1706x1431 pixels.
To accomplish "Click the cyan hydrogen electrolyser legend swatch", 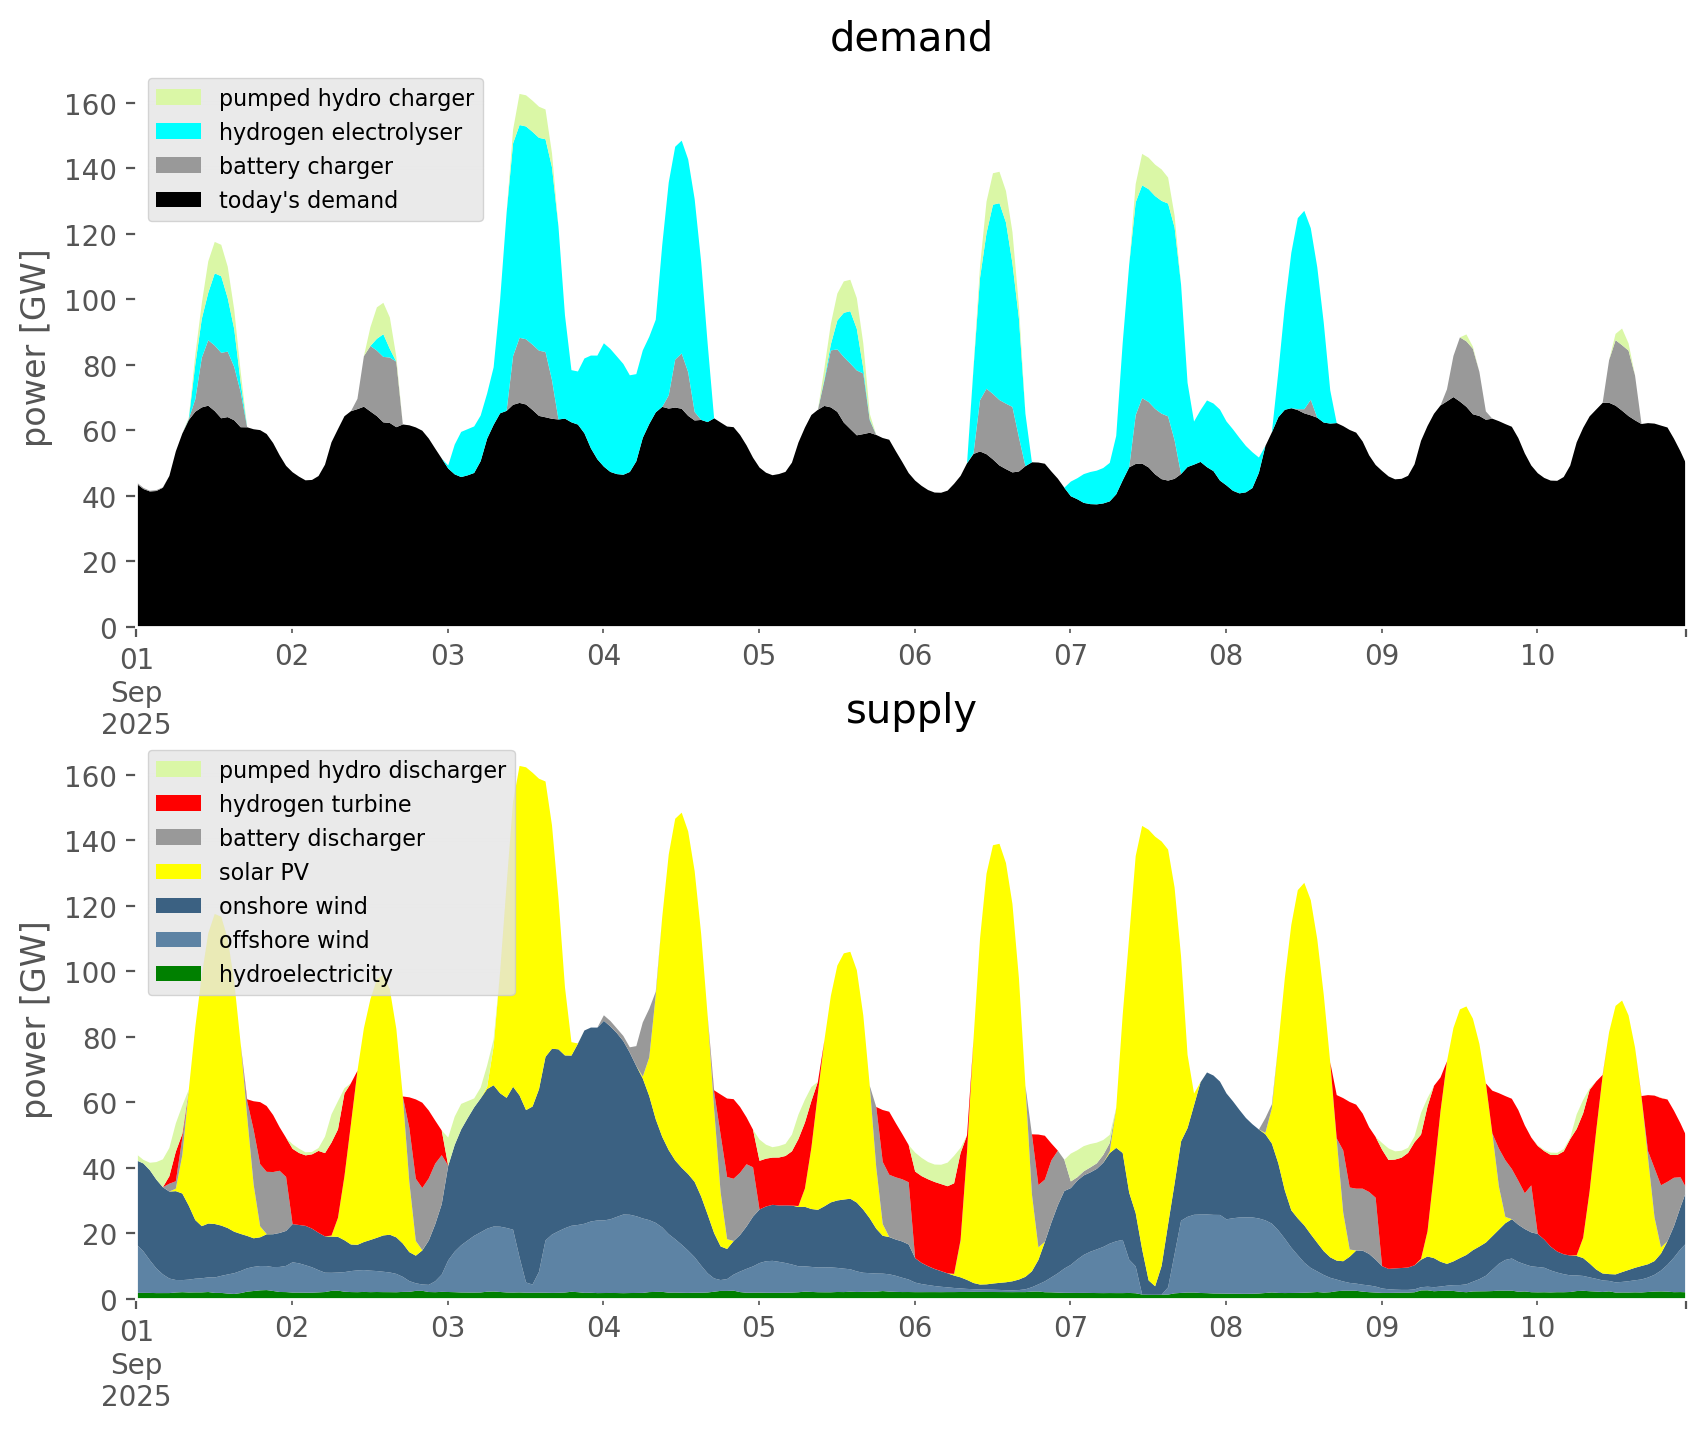I will tap(179, 132).
